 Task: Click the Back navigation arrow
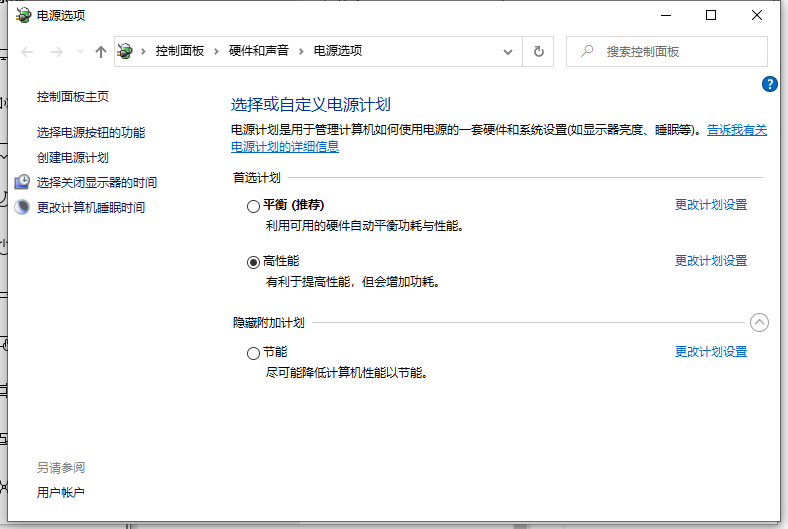click(x=27, y=51)
